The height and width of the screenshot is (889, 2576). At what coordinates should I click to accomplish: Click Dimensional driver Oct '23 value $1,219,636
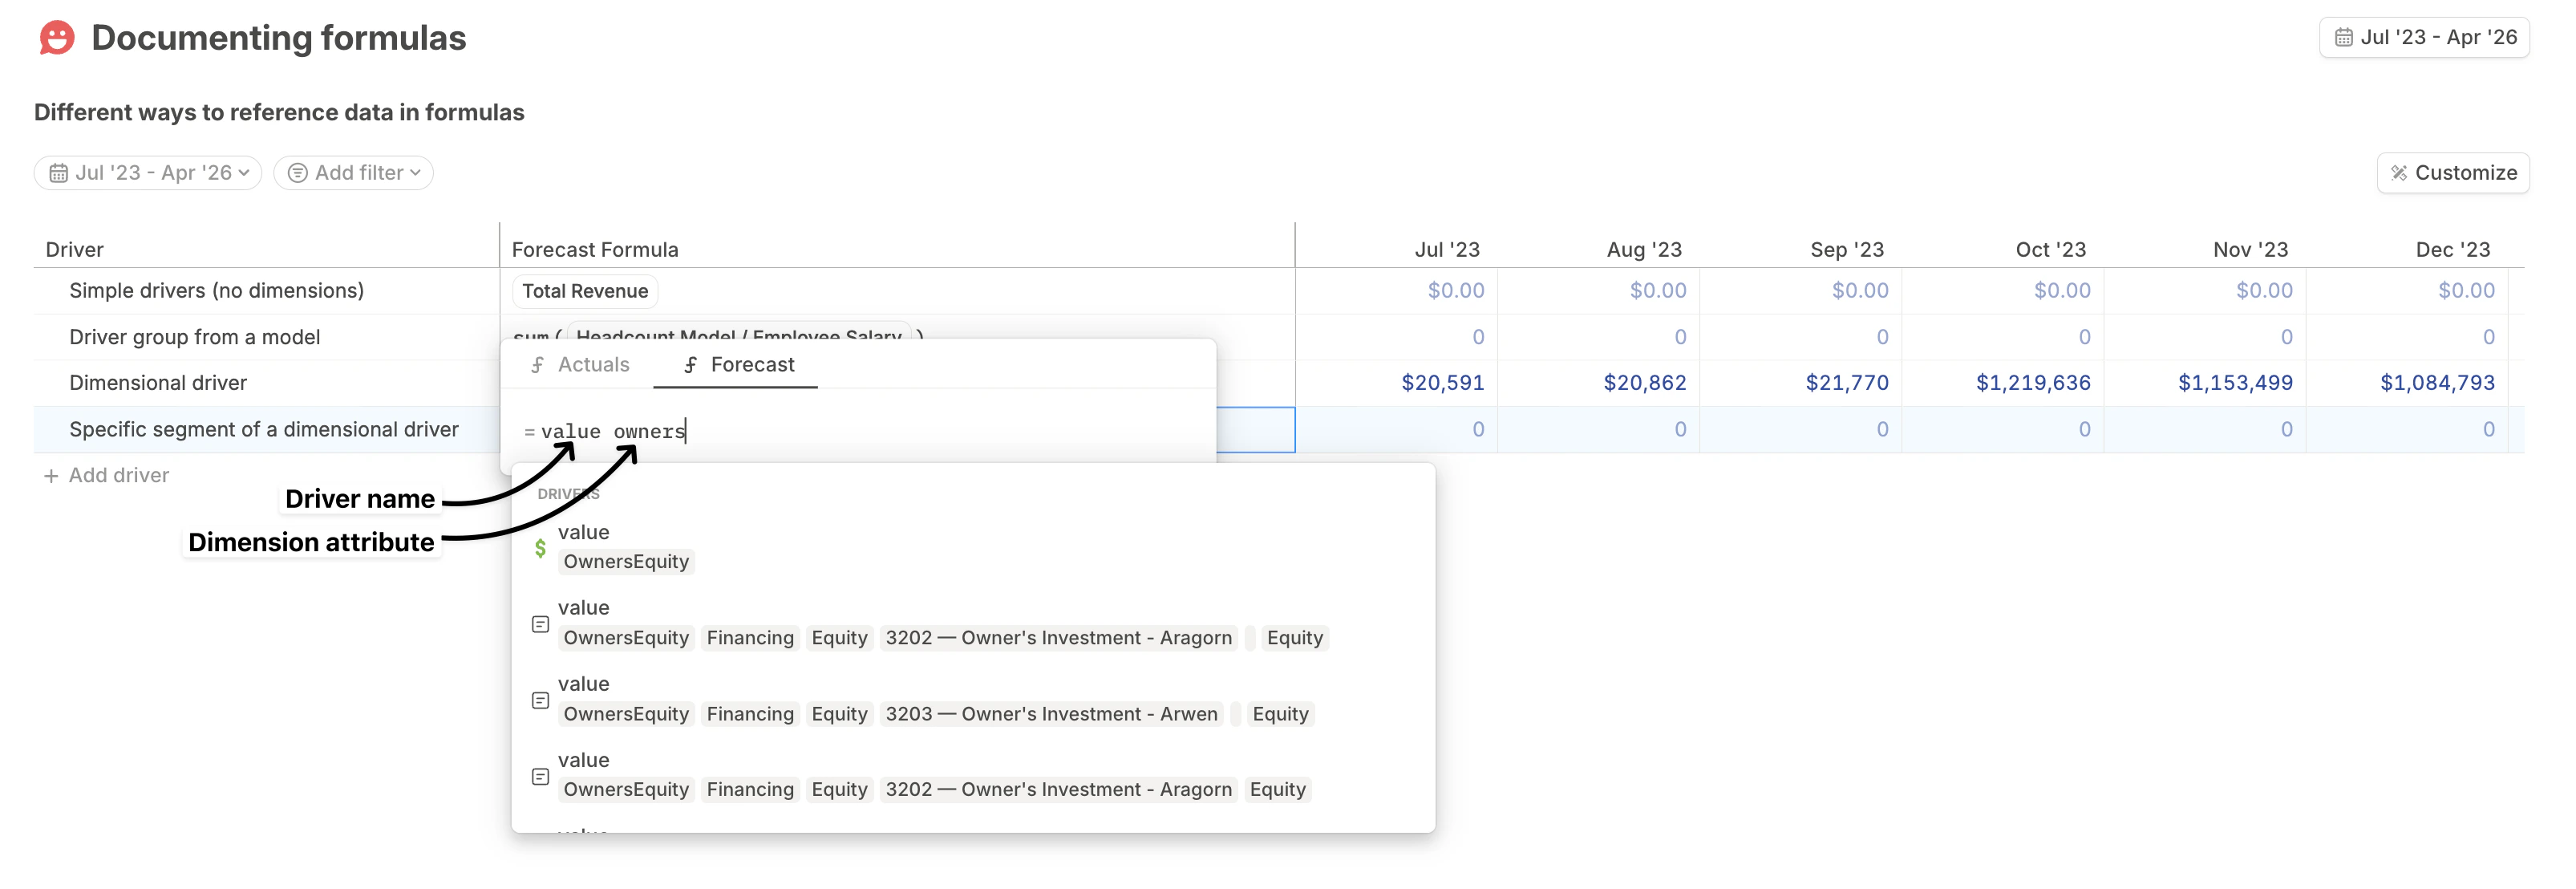2032,383
